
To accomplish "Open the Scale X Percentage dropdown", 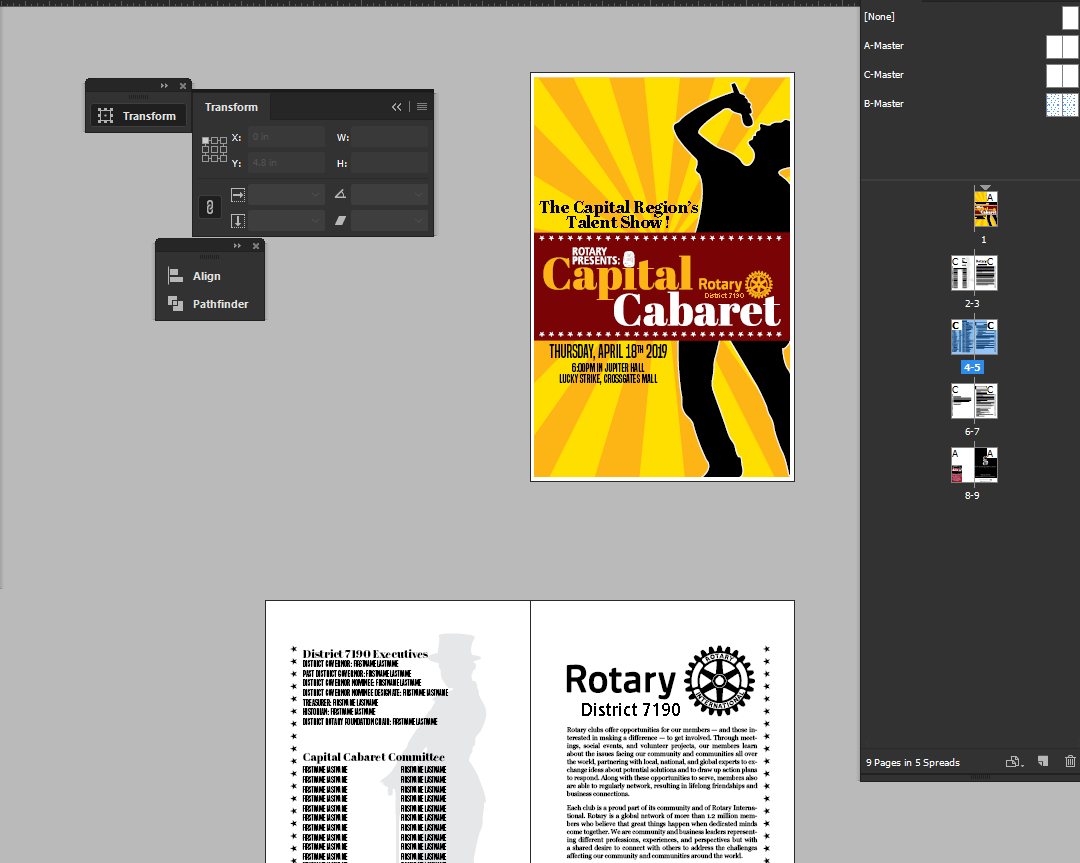I will click(317, 194).
